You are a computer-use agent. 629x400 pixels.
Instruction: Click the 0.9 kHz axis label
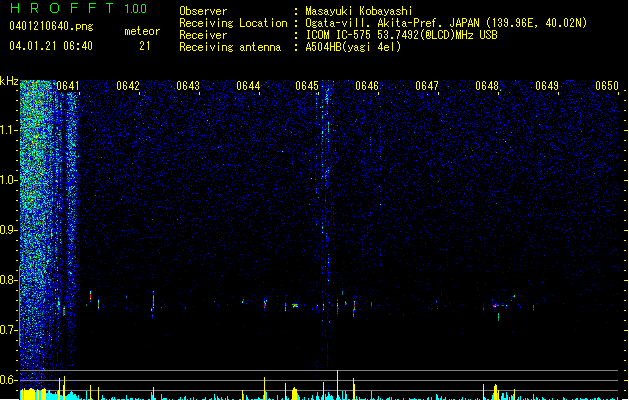(8, 230)
